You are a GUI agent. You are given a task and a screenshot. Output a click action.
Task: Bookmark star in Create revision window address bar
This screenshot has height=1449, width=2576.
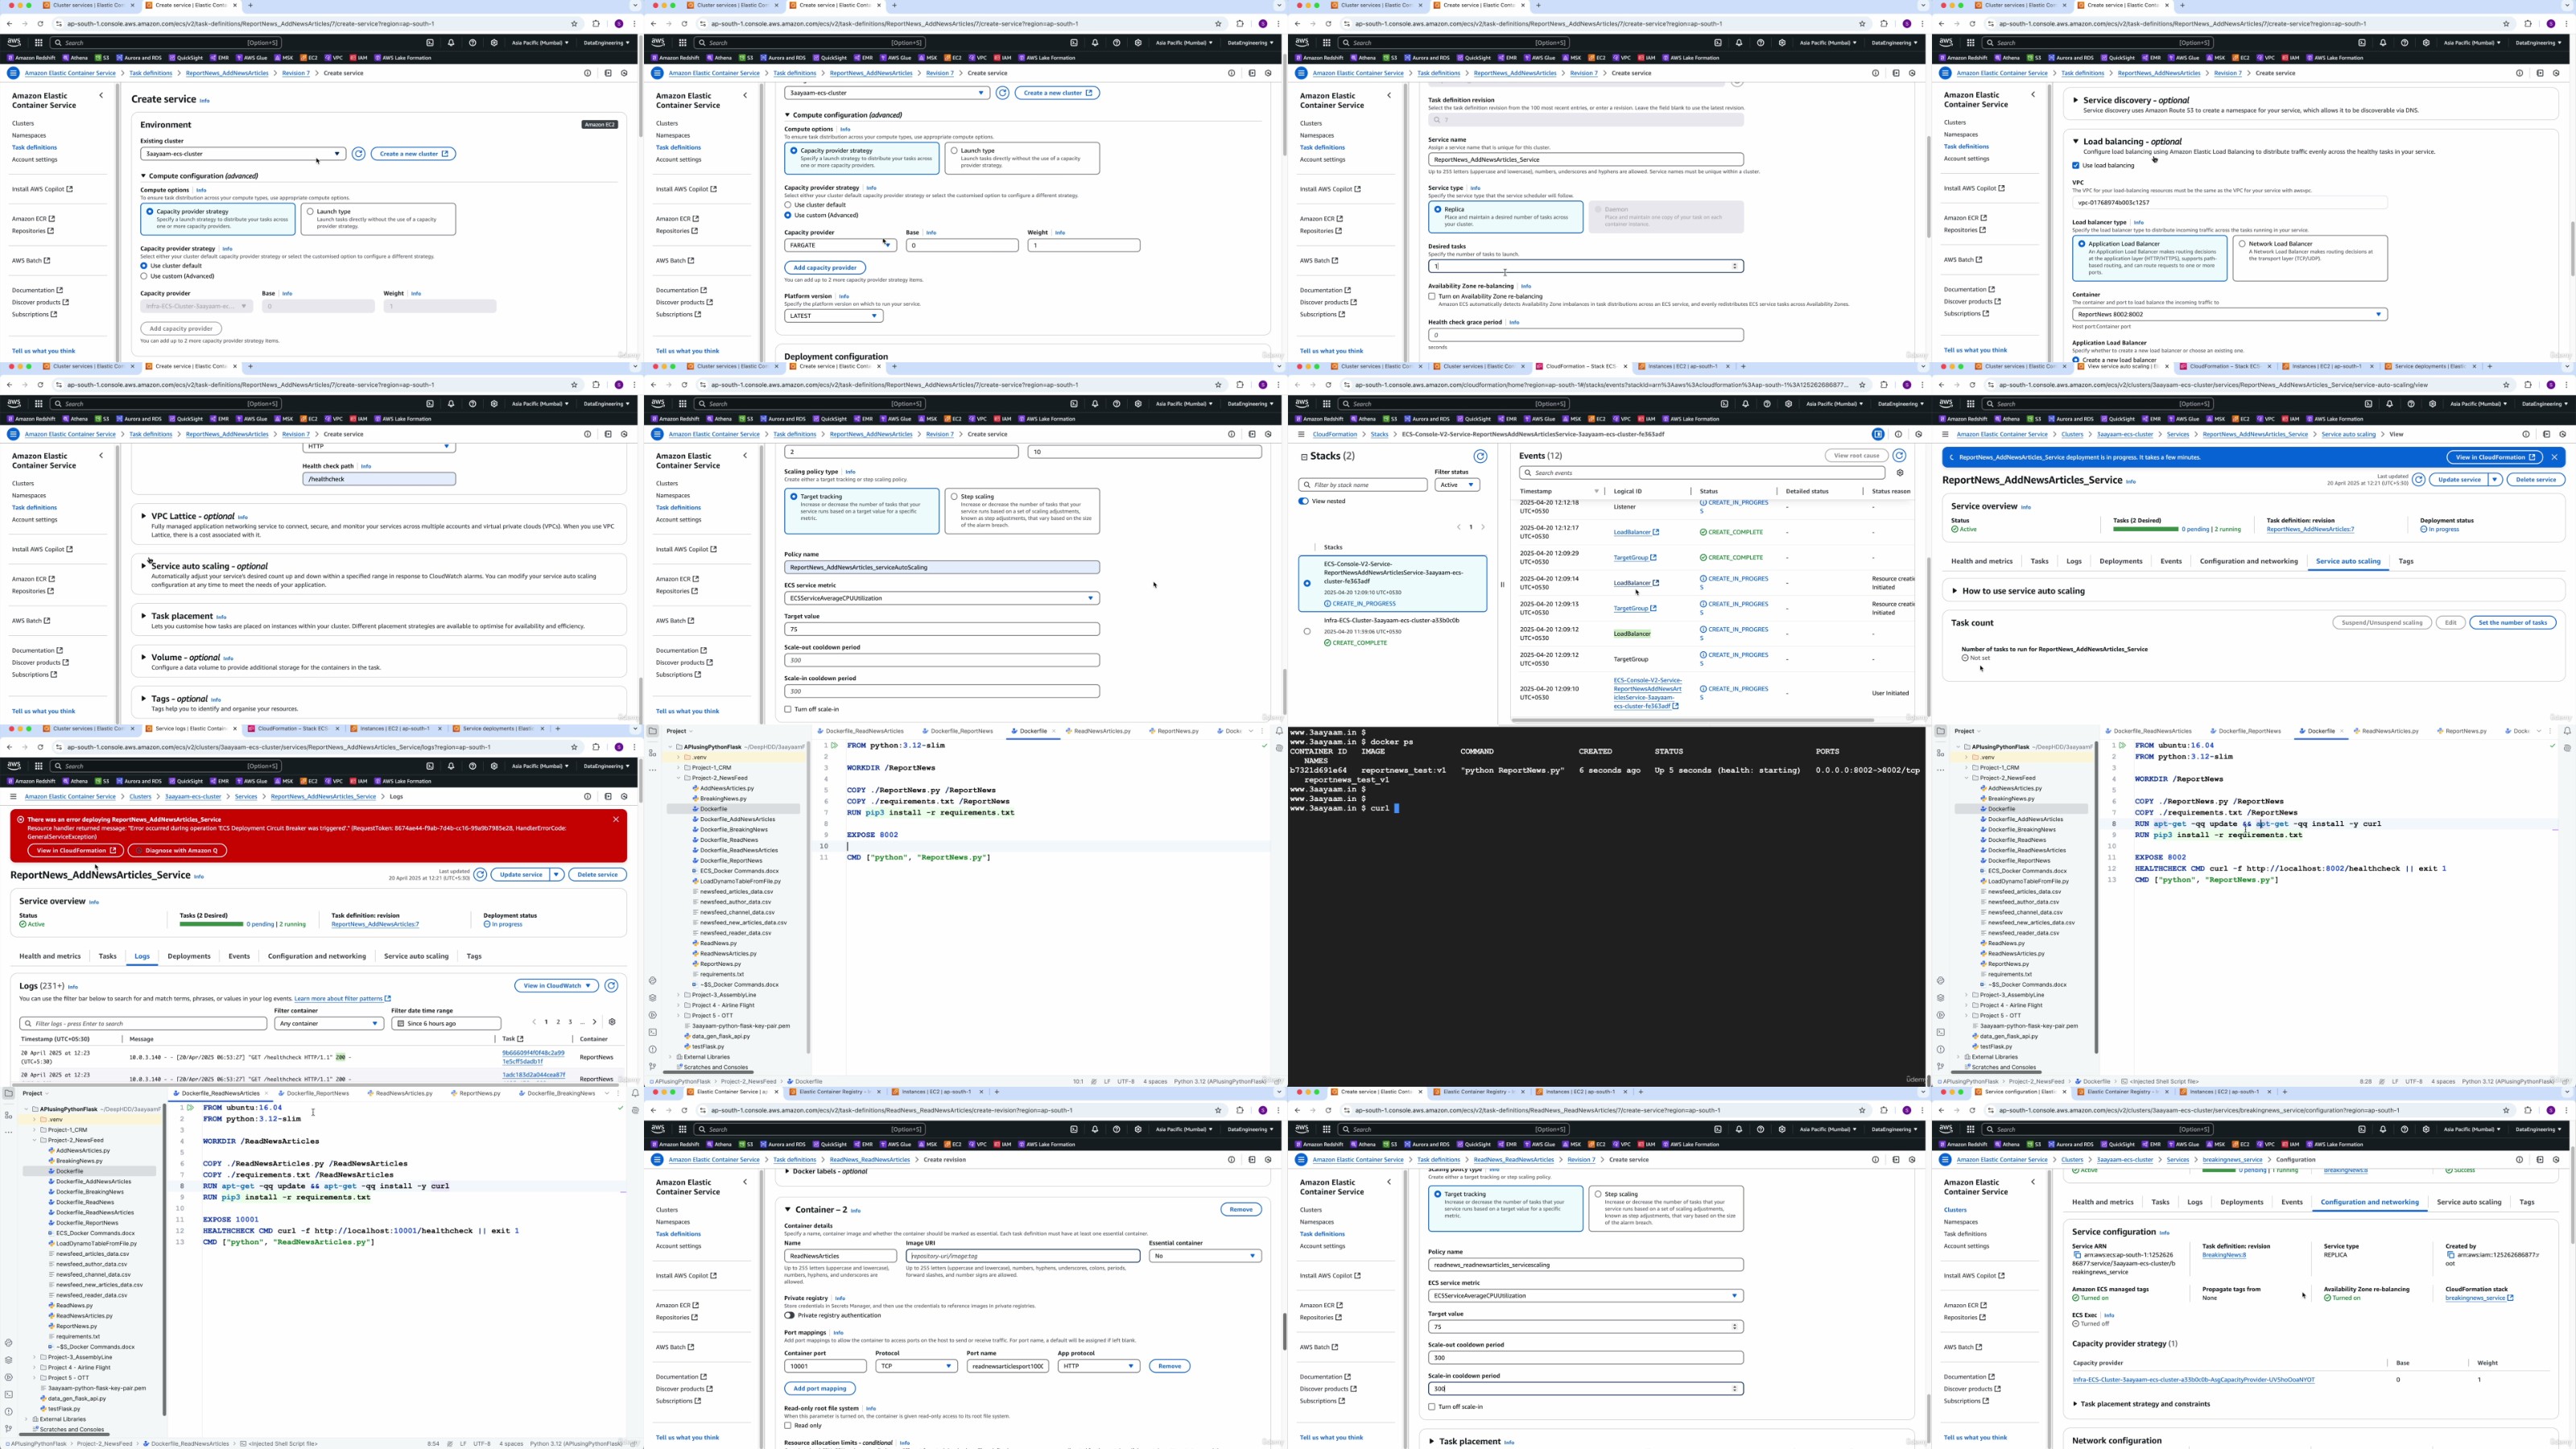(1218, 1110)
